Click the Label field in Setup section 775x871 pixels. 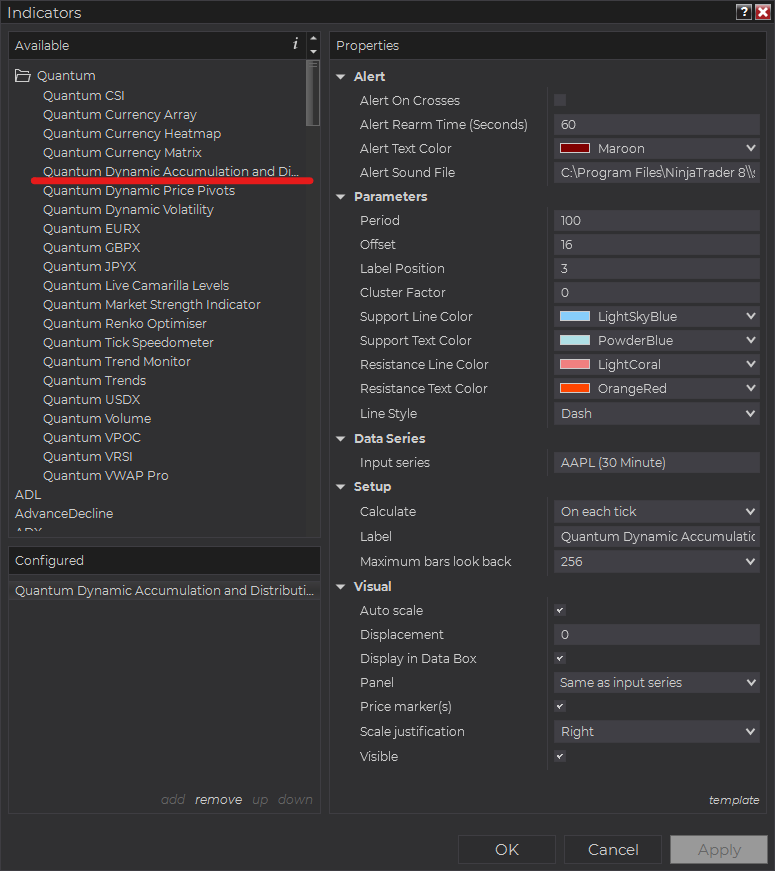pyautogui.click(x=657, y=537)
